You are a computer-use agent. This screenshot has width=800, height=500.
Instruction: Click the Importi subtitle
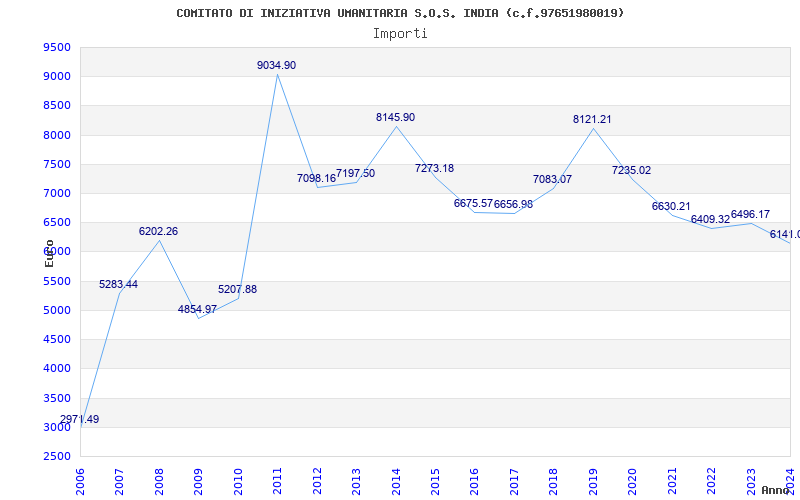(x=400, y=34)
